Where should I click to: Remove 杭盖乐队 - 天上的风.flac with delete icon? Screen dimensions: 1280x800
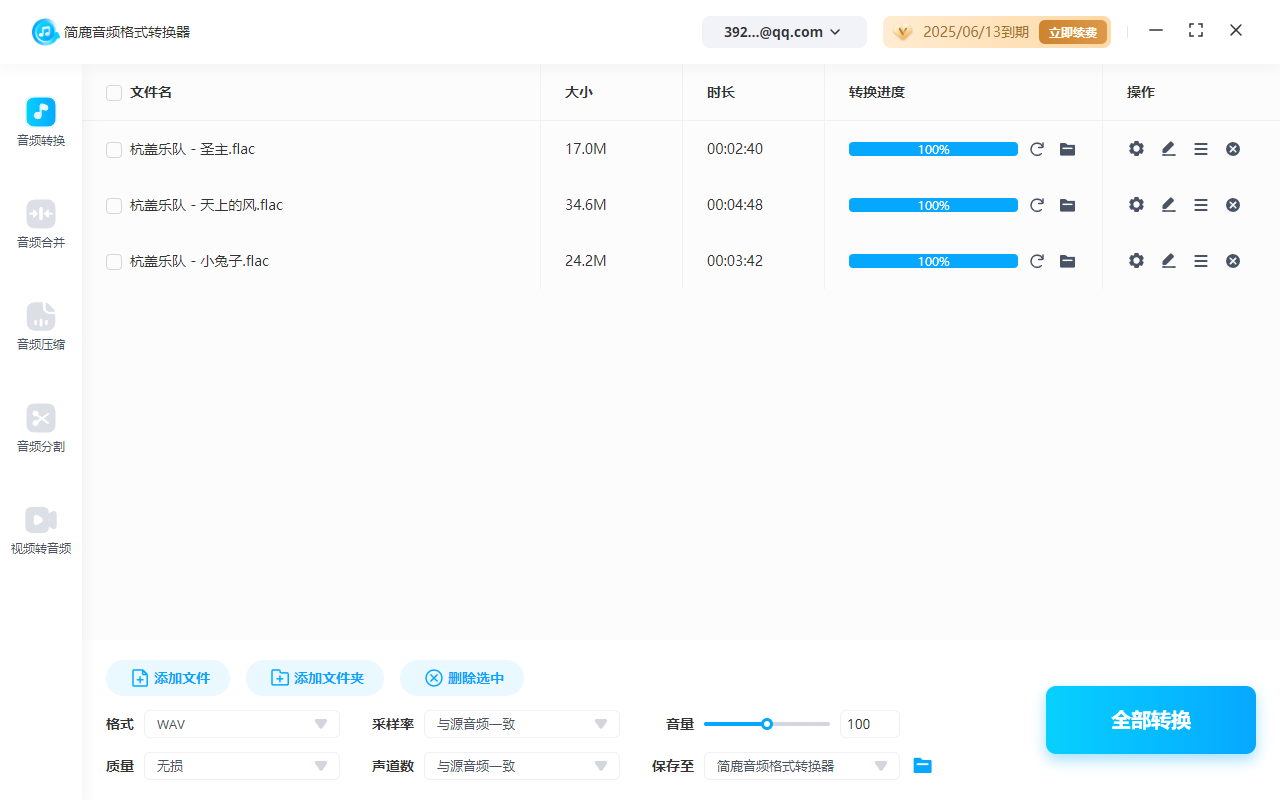[x=1232, y=204]
